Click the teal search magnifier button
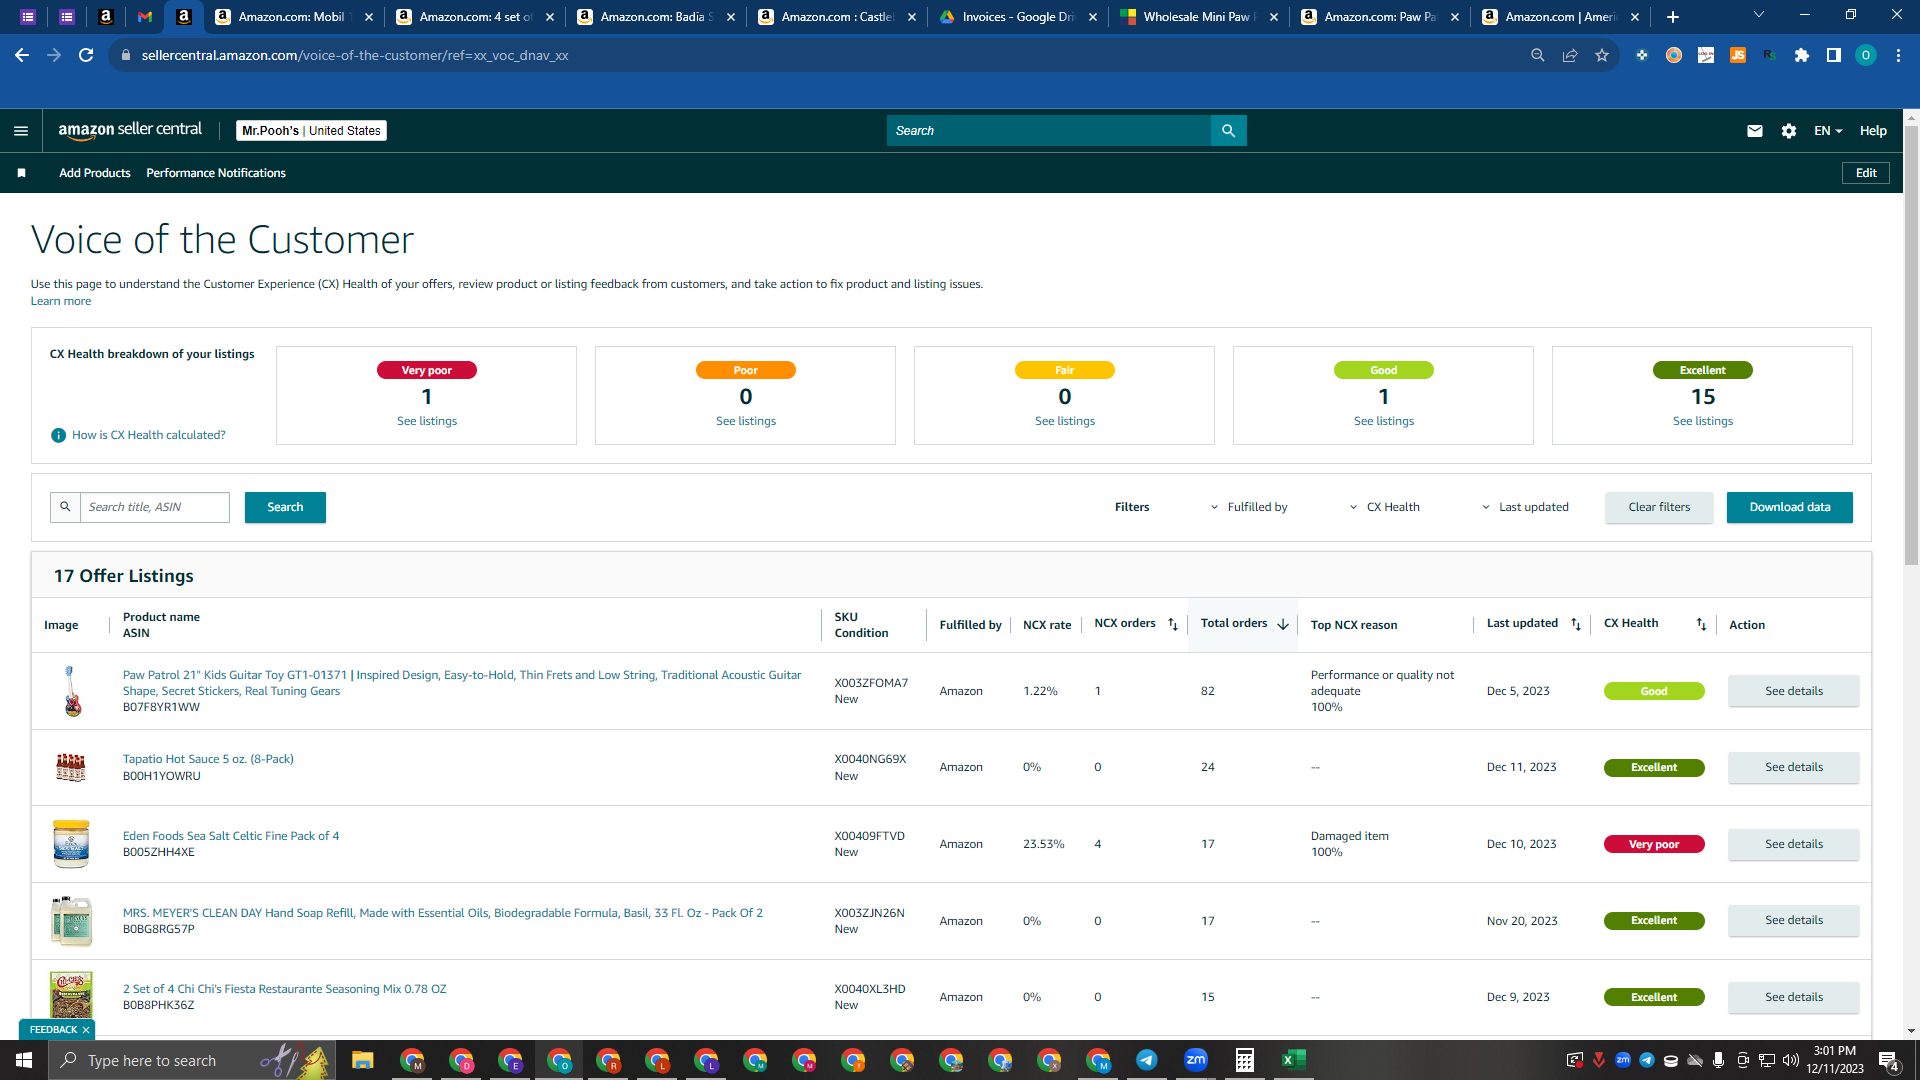 1228,131
